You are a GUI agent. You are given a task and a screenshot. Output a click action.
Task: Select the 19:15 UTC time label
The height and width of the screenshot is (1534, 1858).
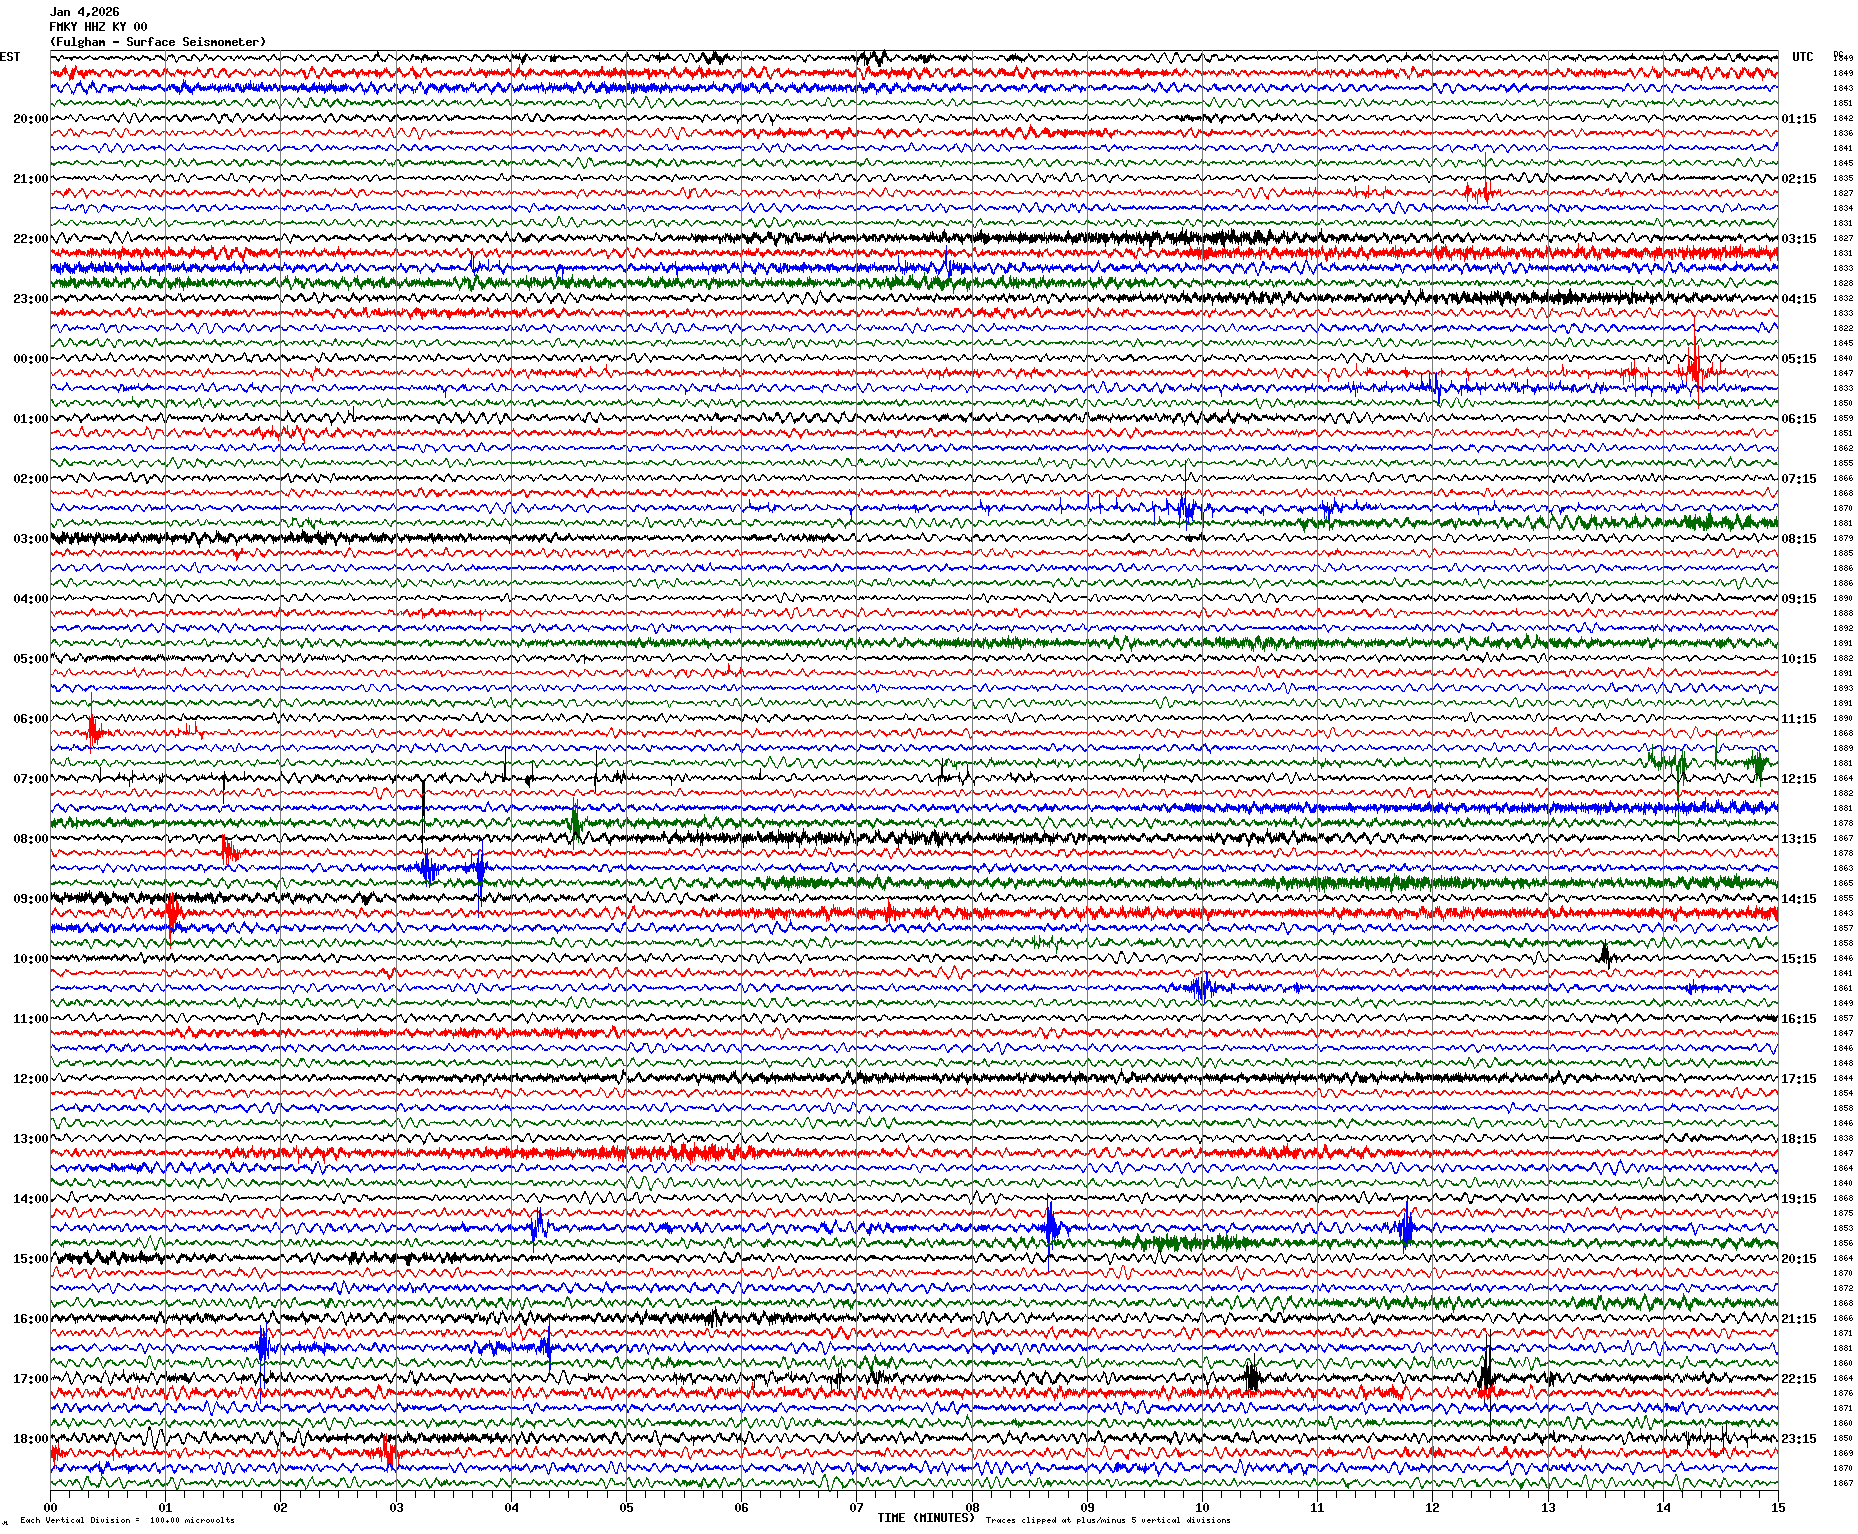pos(1798,1199)
